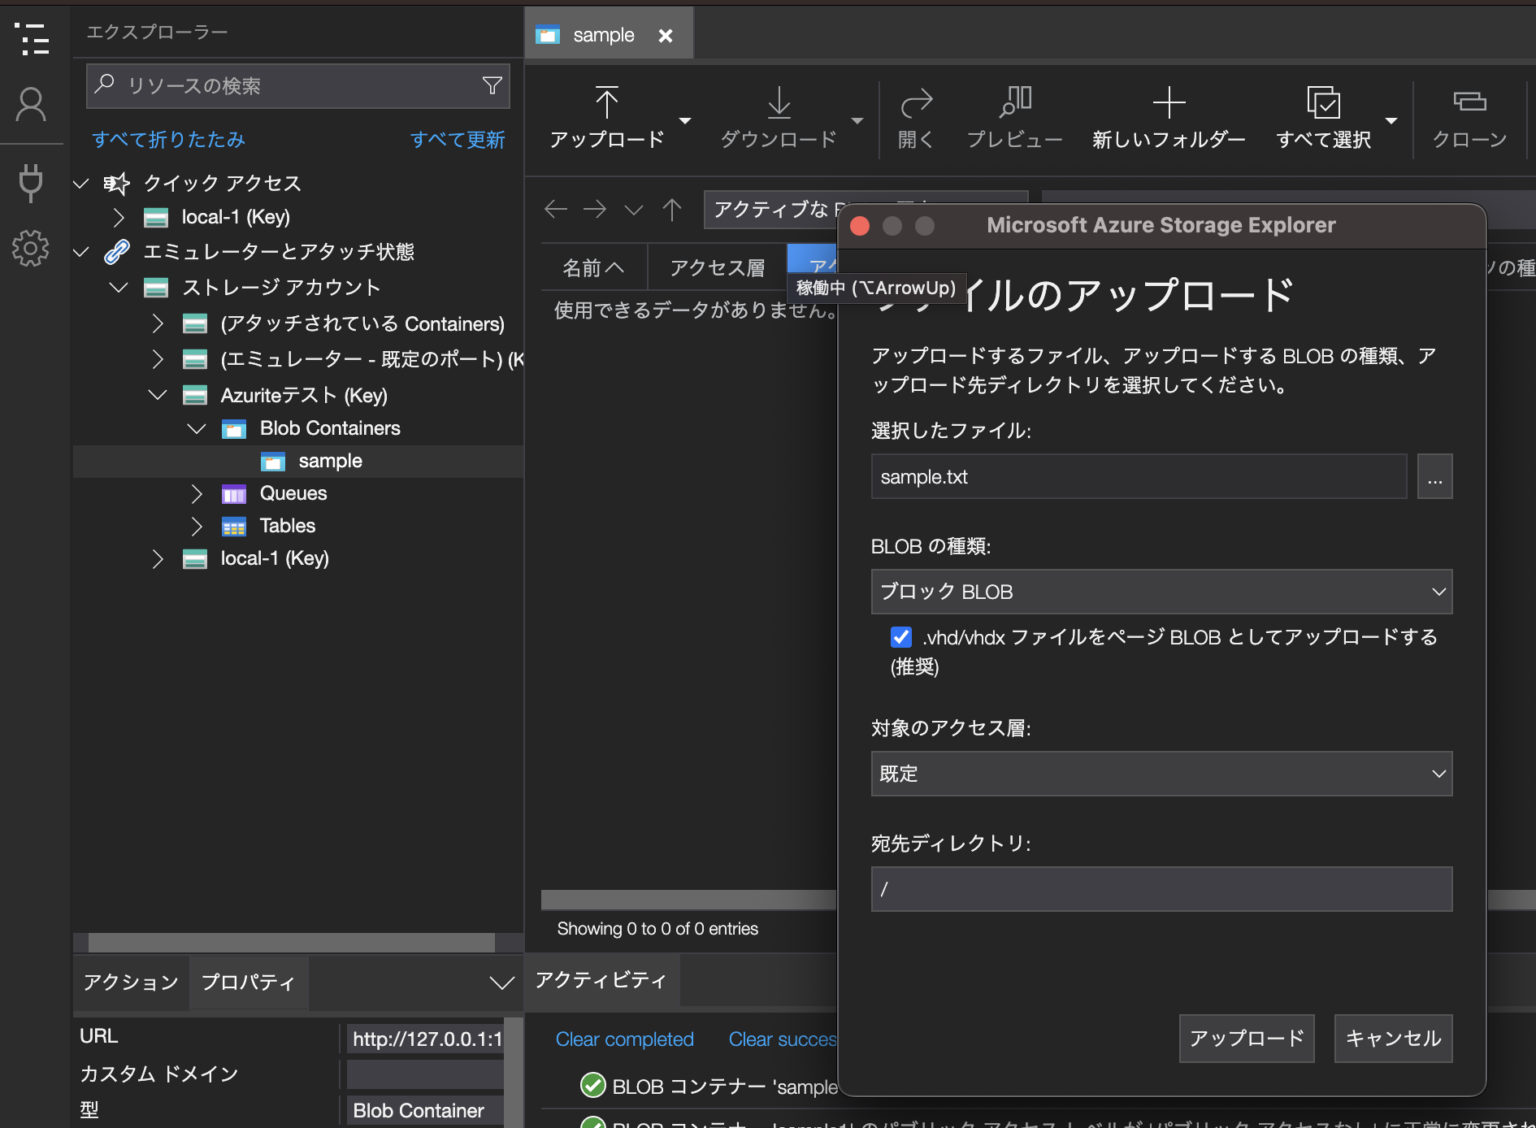Screen dimensions: 1536x1128
Task: Switch to the プロパティ tab
Action: point(248,982)
